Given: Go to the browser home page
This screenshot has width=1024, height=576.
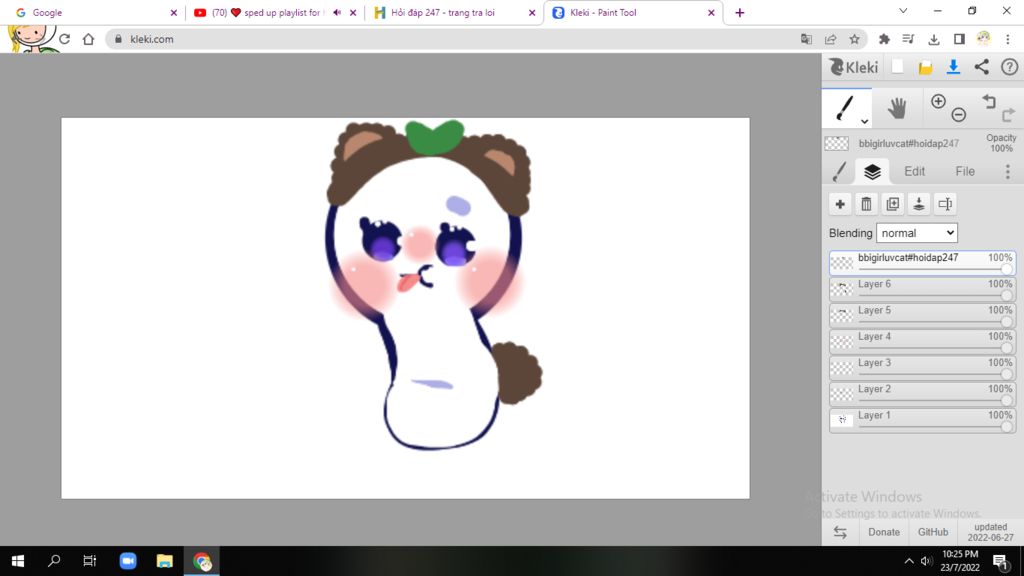Looking at the screenshot, I should point(88,39).
